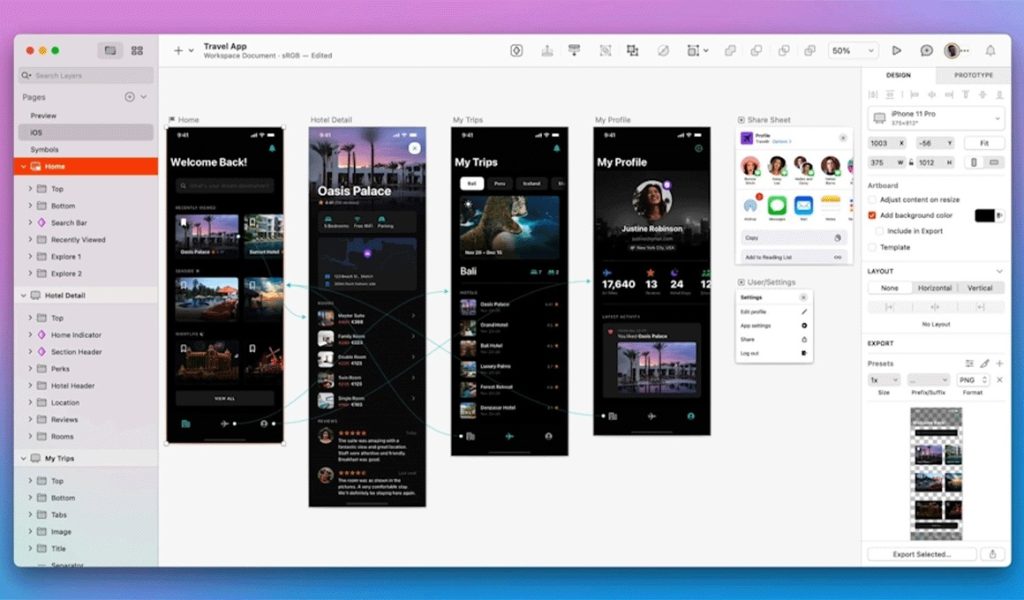Expand the Search Bar layer
Screen dimensions: 1024x600
(30, 223)
